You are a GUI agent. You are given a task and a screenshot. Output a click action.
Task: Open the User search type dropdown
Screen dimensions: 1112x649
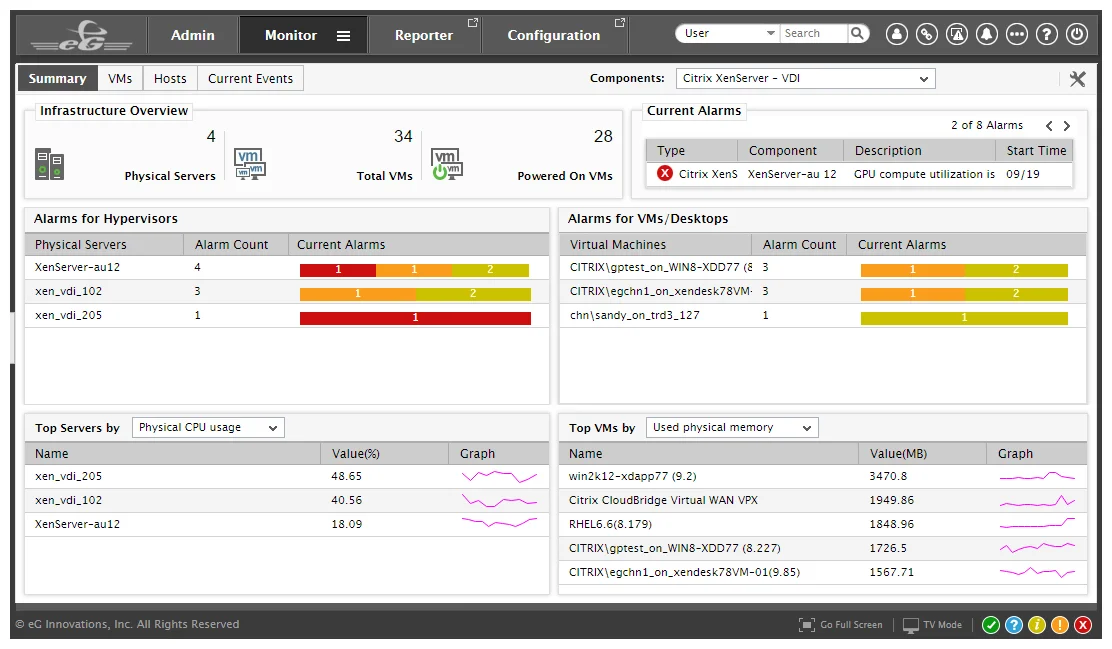coord(728,33)
